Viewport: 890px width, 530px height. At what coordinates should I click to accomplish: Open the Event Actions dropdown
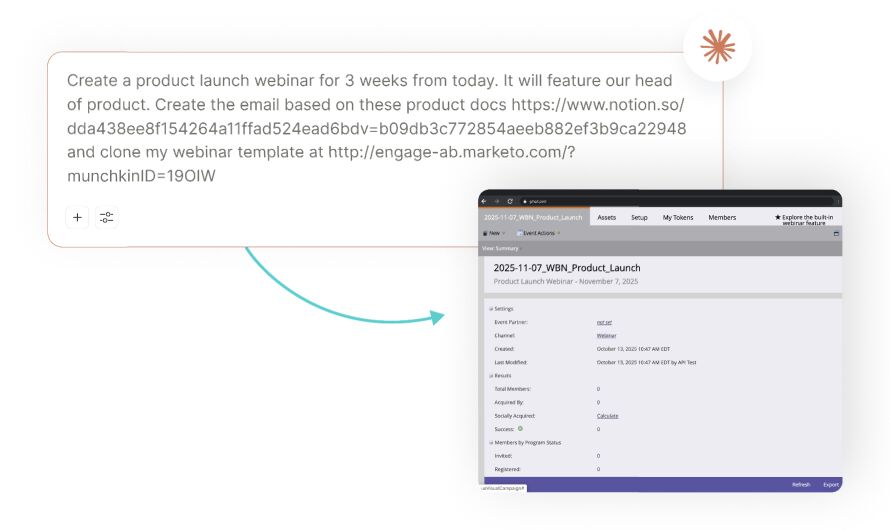(x=538, y=233)
